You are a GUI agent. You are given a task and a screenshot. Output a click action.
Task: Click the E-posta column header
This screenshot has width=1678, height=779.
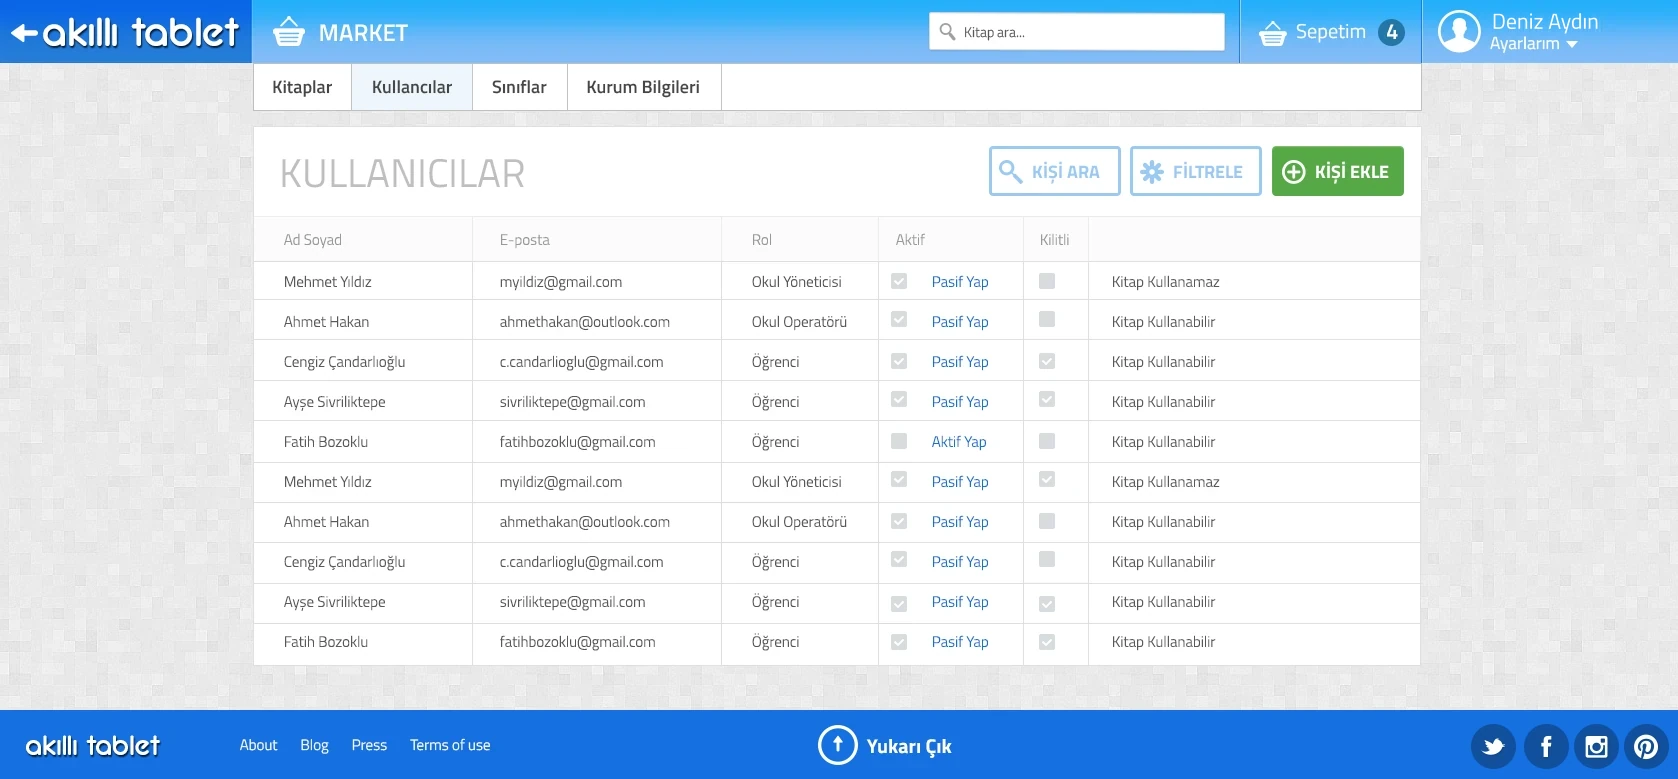tap(524, 240)
